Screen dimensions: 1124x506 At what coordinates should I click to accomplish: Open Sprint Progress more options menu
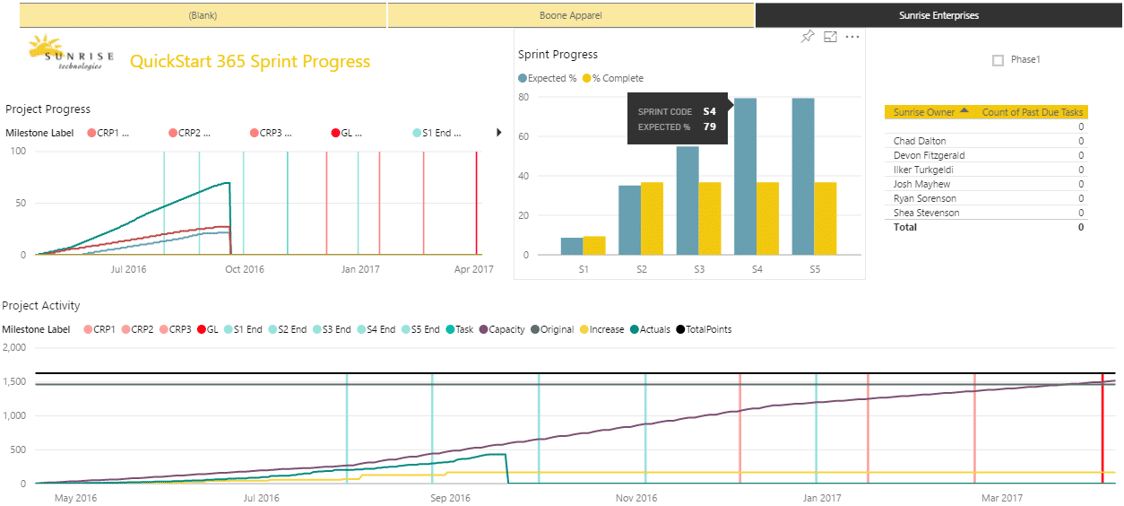click(852, 37)
